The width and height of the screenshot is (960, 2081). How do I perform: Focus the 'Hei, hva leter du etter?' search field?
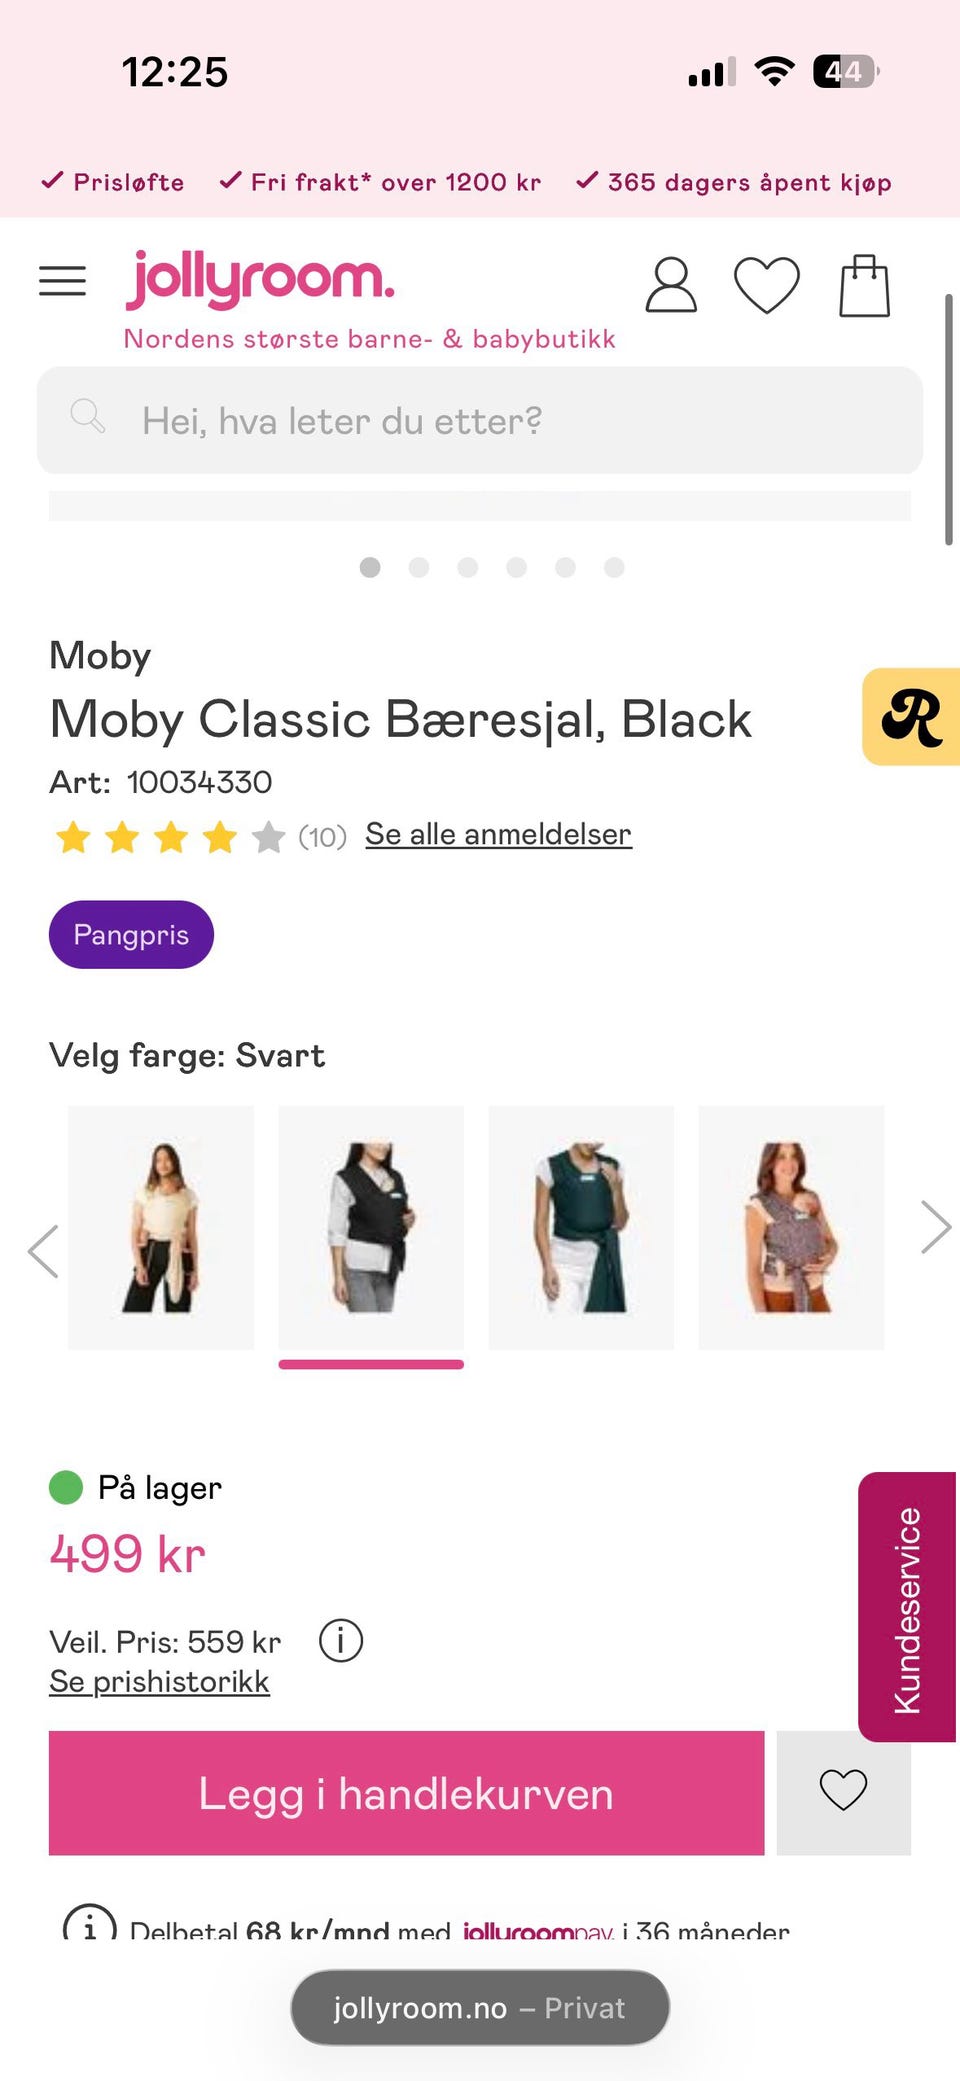pyautogui.click(x=480, y=420)
